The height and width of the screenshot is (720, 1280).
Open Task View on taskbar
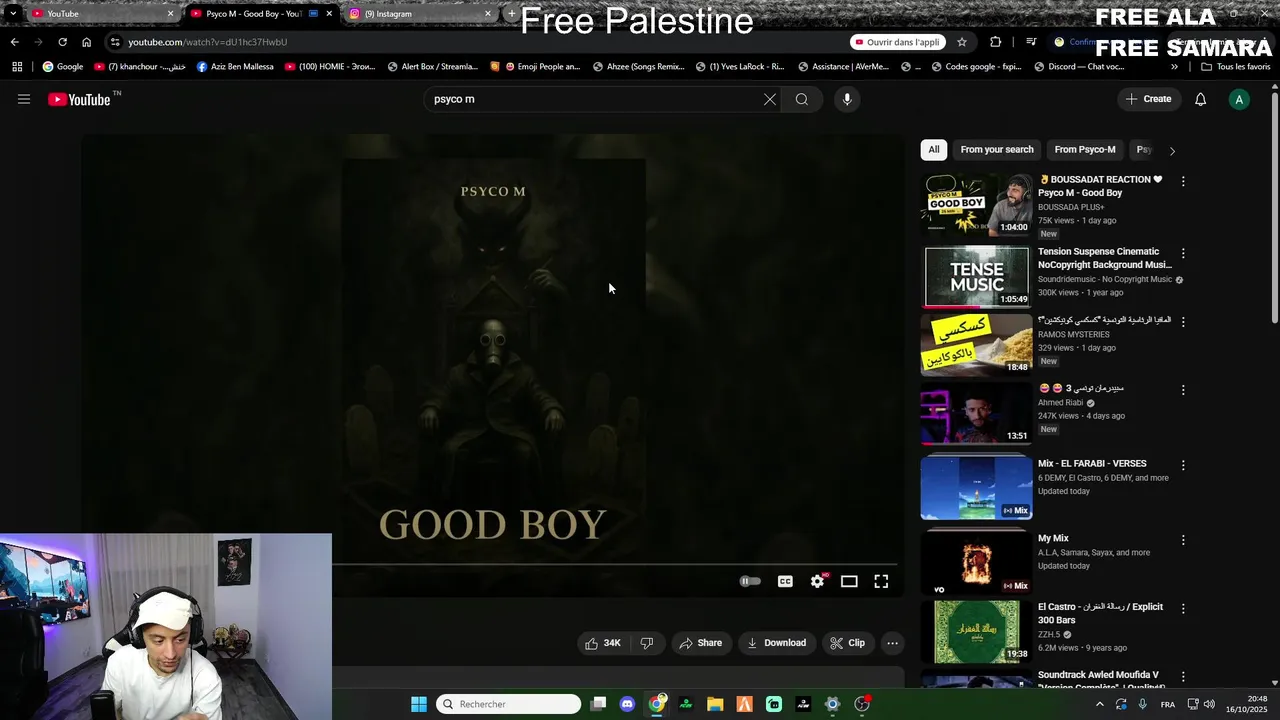click(x=598, y=704)
